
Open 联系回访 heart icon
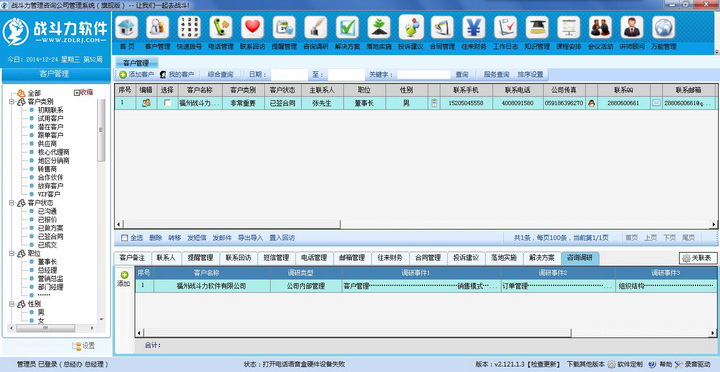tap(253, 28)
